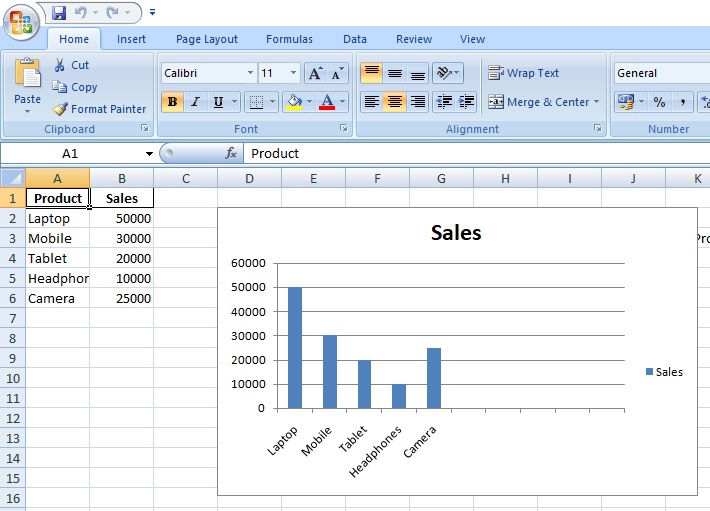
Task: Switch to the View tab
Action: click(472, 39)
